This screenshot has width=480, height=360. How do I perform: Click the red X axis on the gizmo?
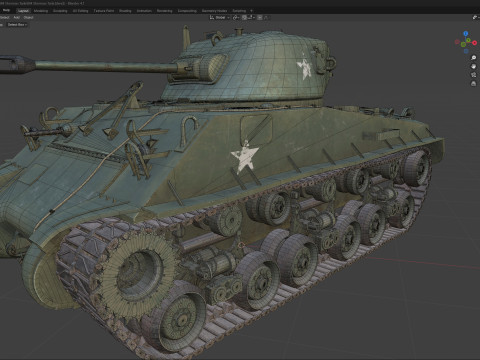click(475, 43)
